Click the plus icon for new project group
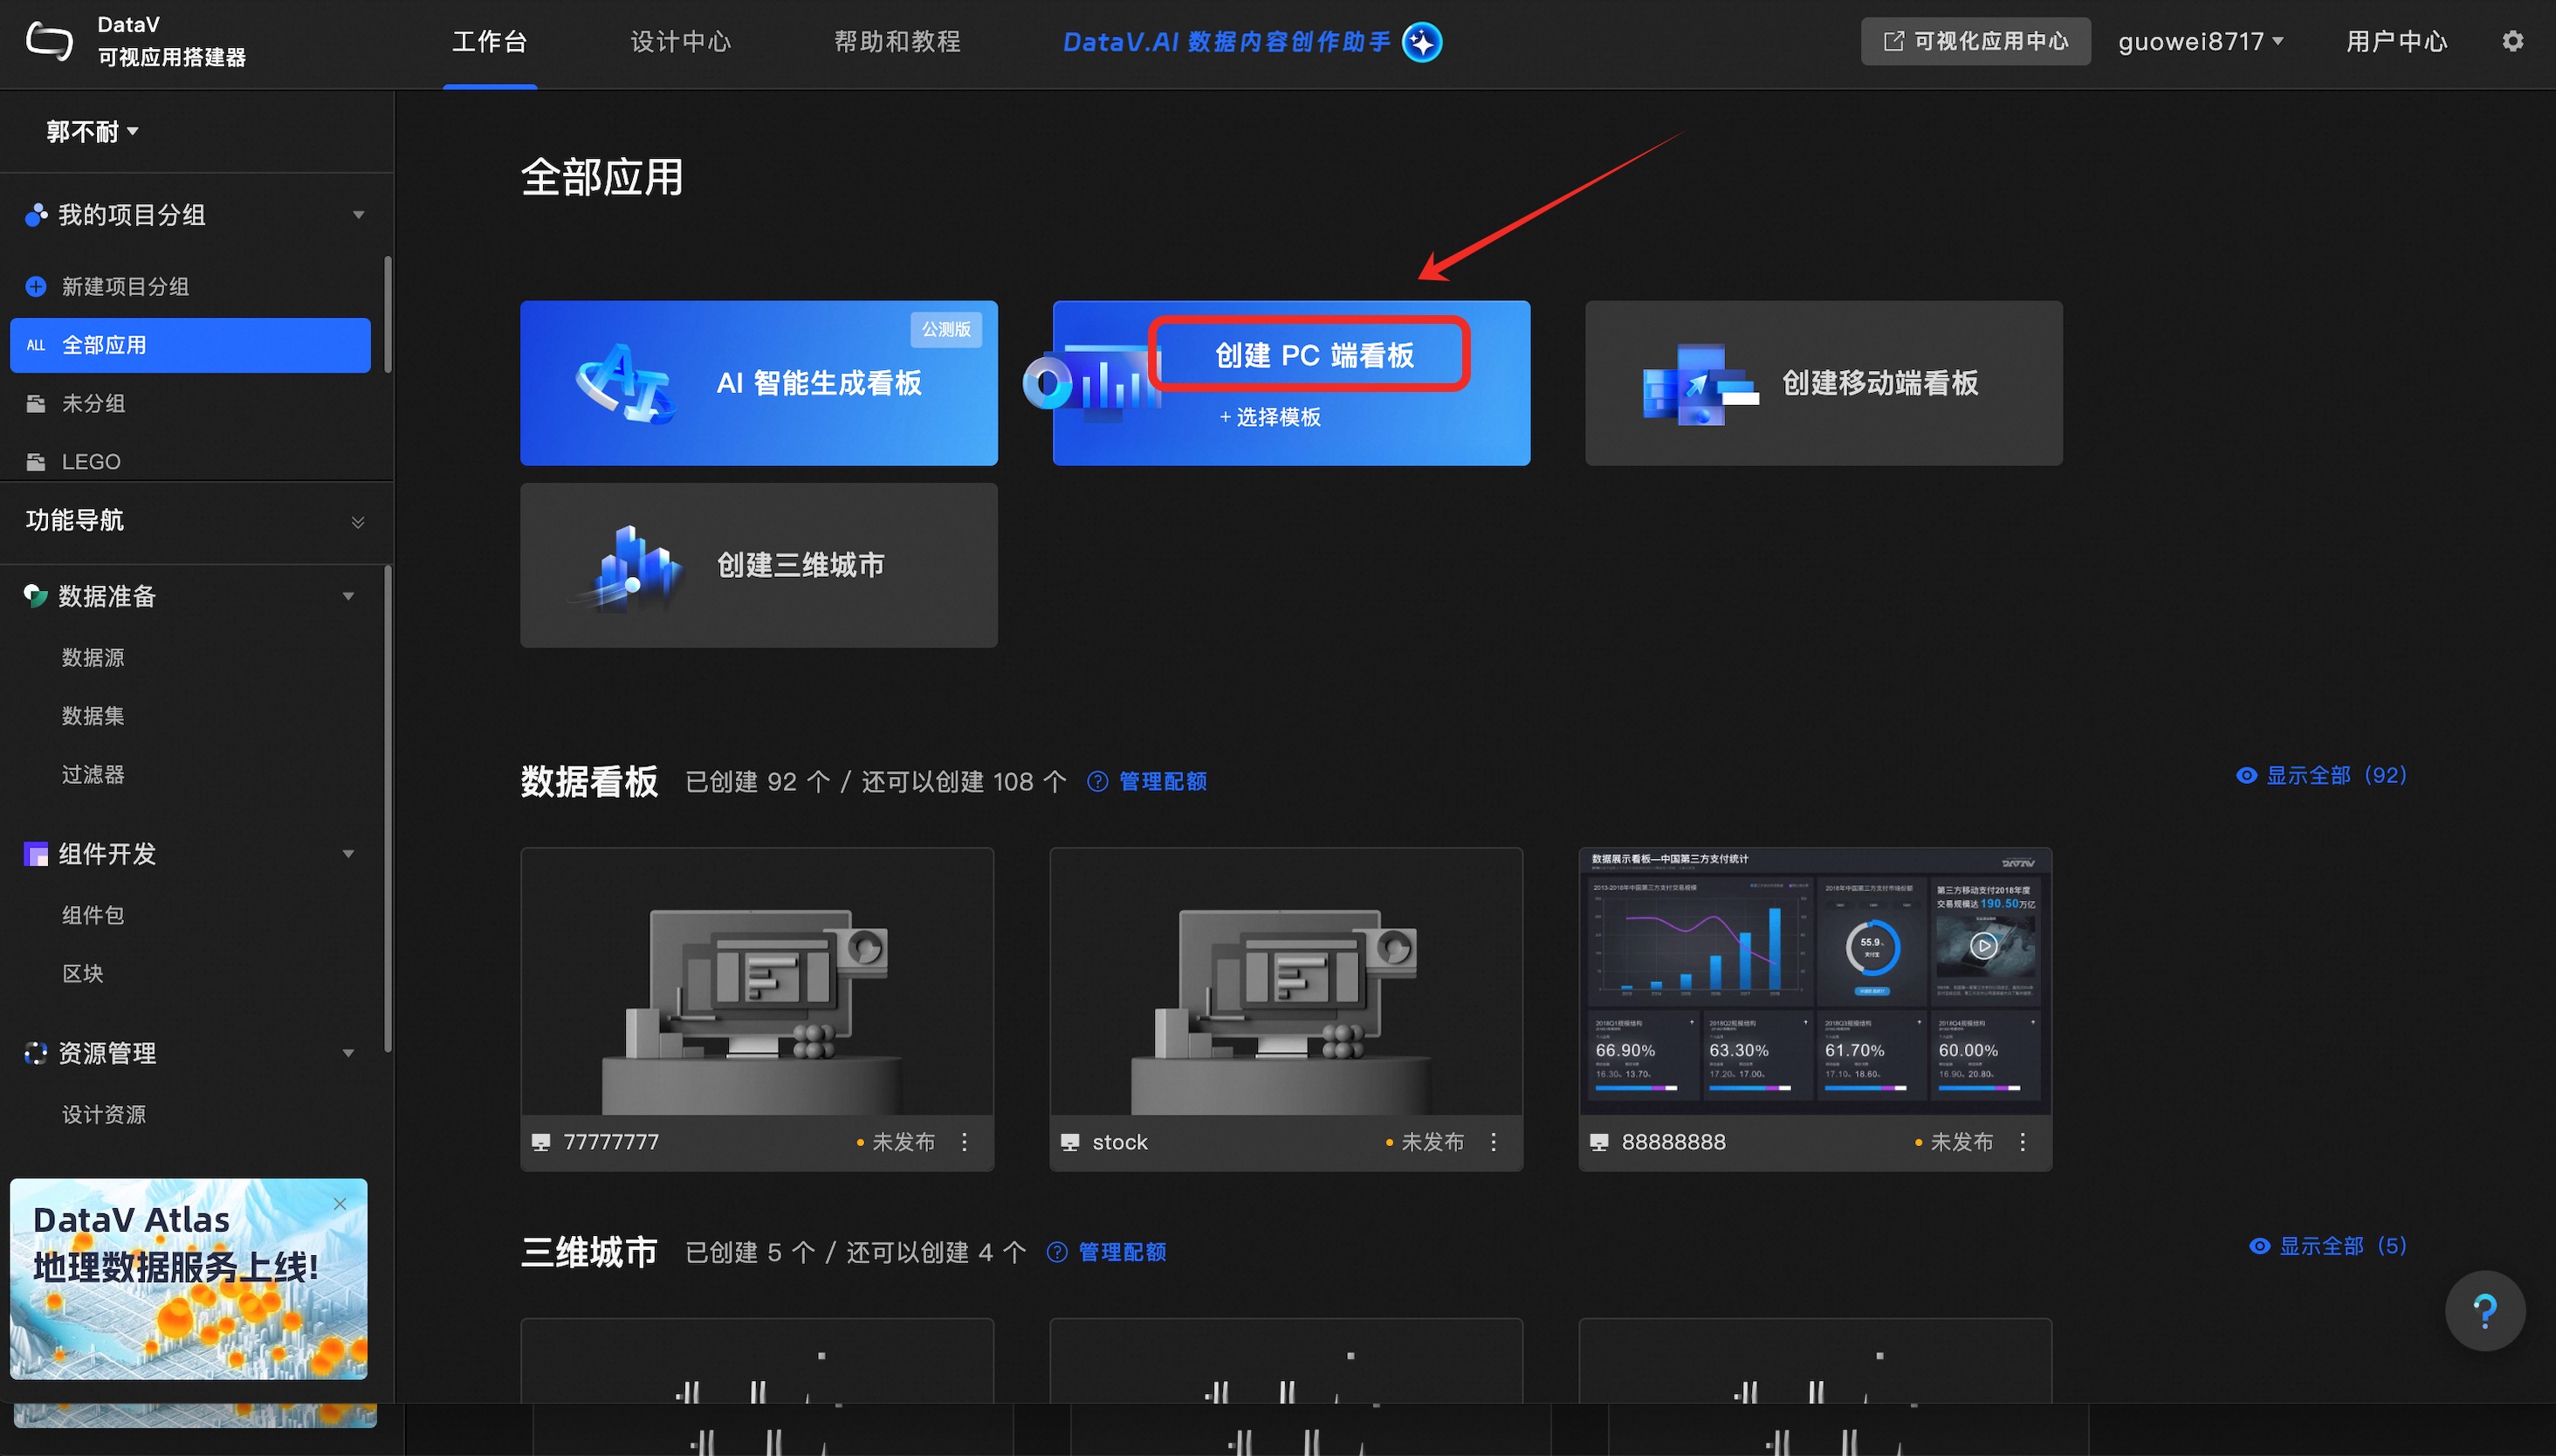The width and height of the screenshot is (2556, 1456). (x=36, y=286)
